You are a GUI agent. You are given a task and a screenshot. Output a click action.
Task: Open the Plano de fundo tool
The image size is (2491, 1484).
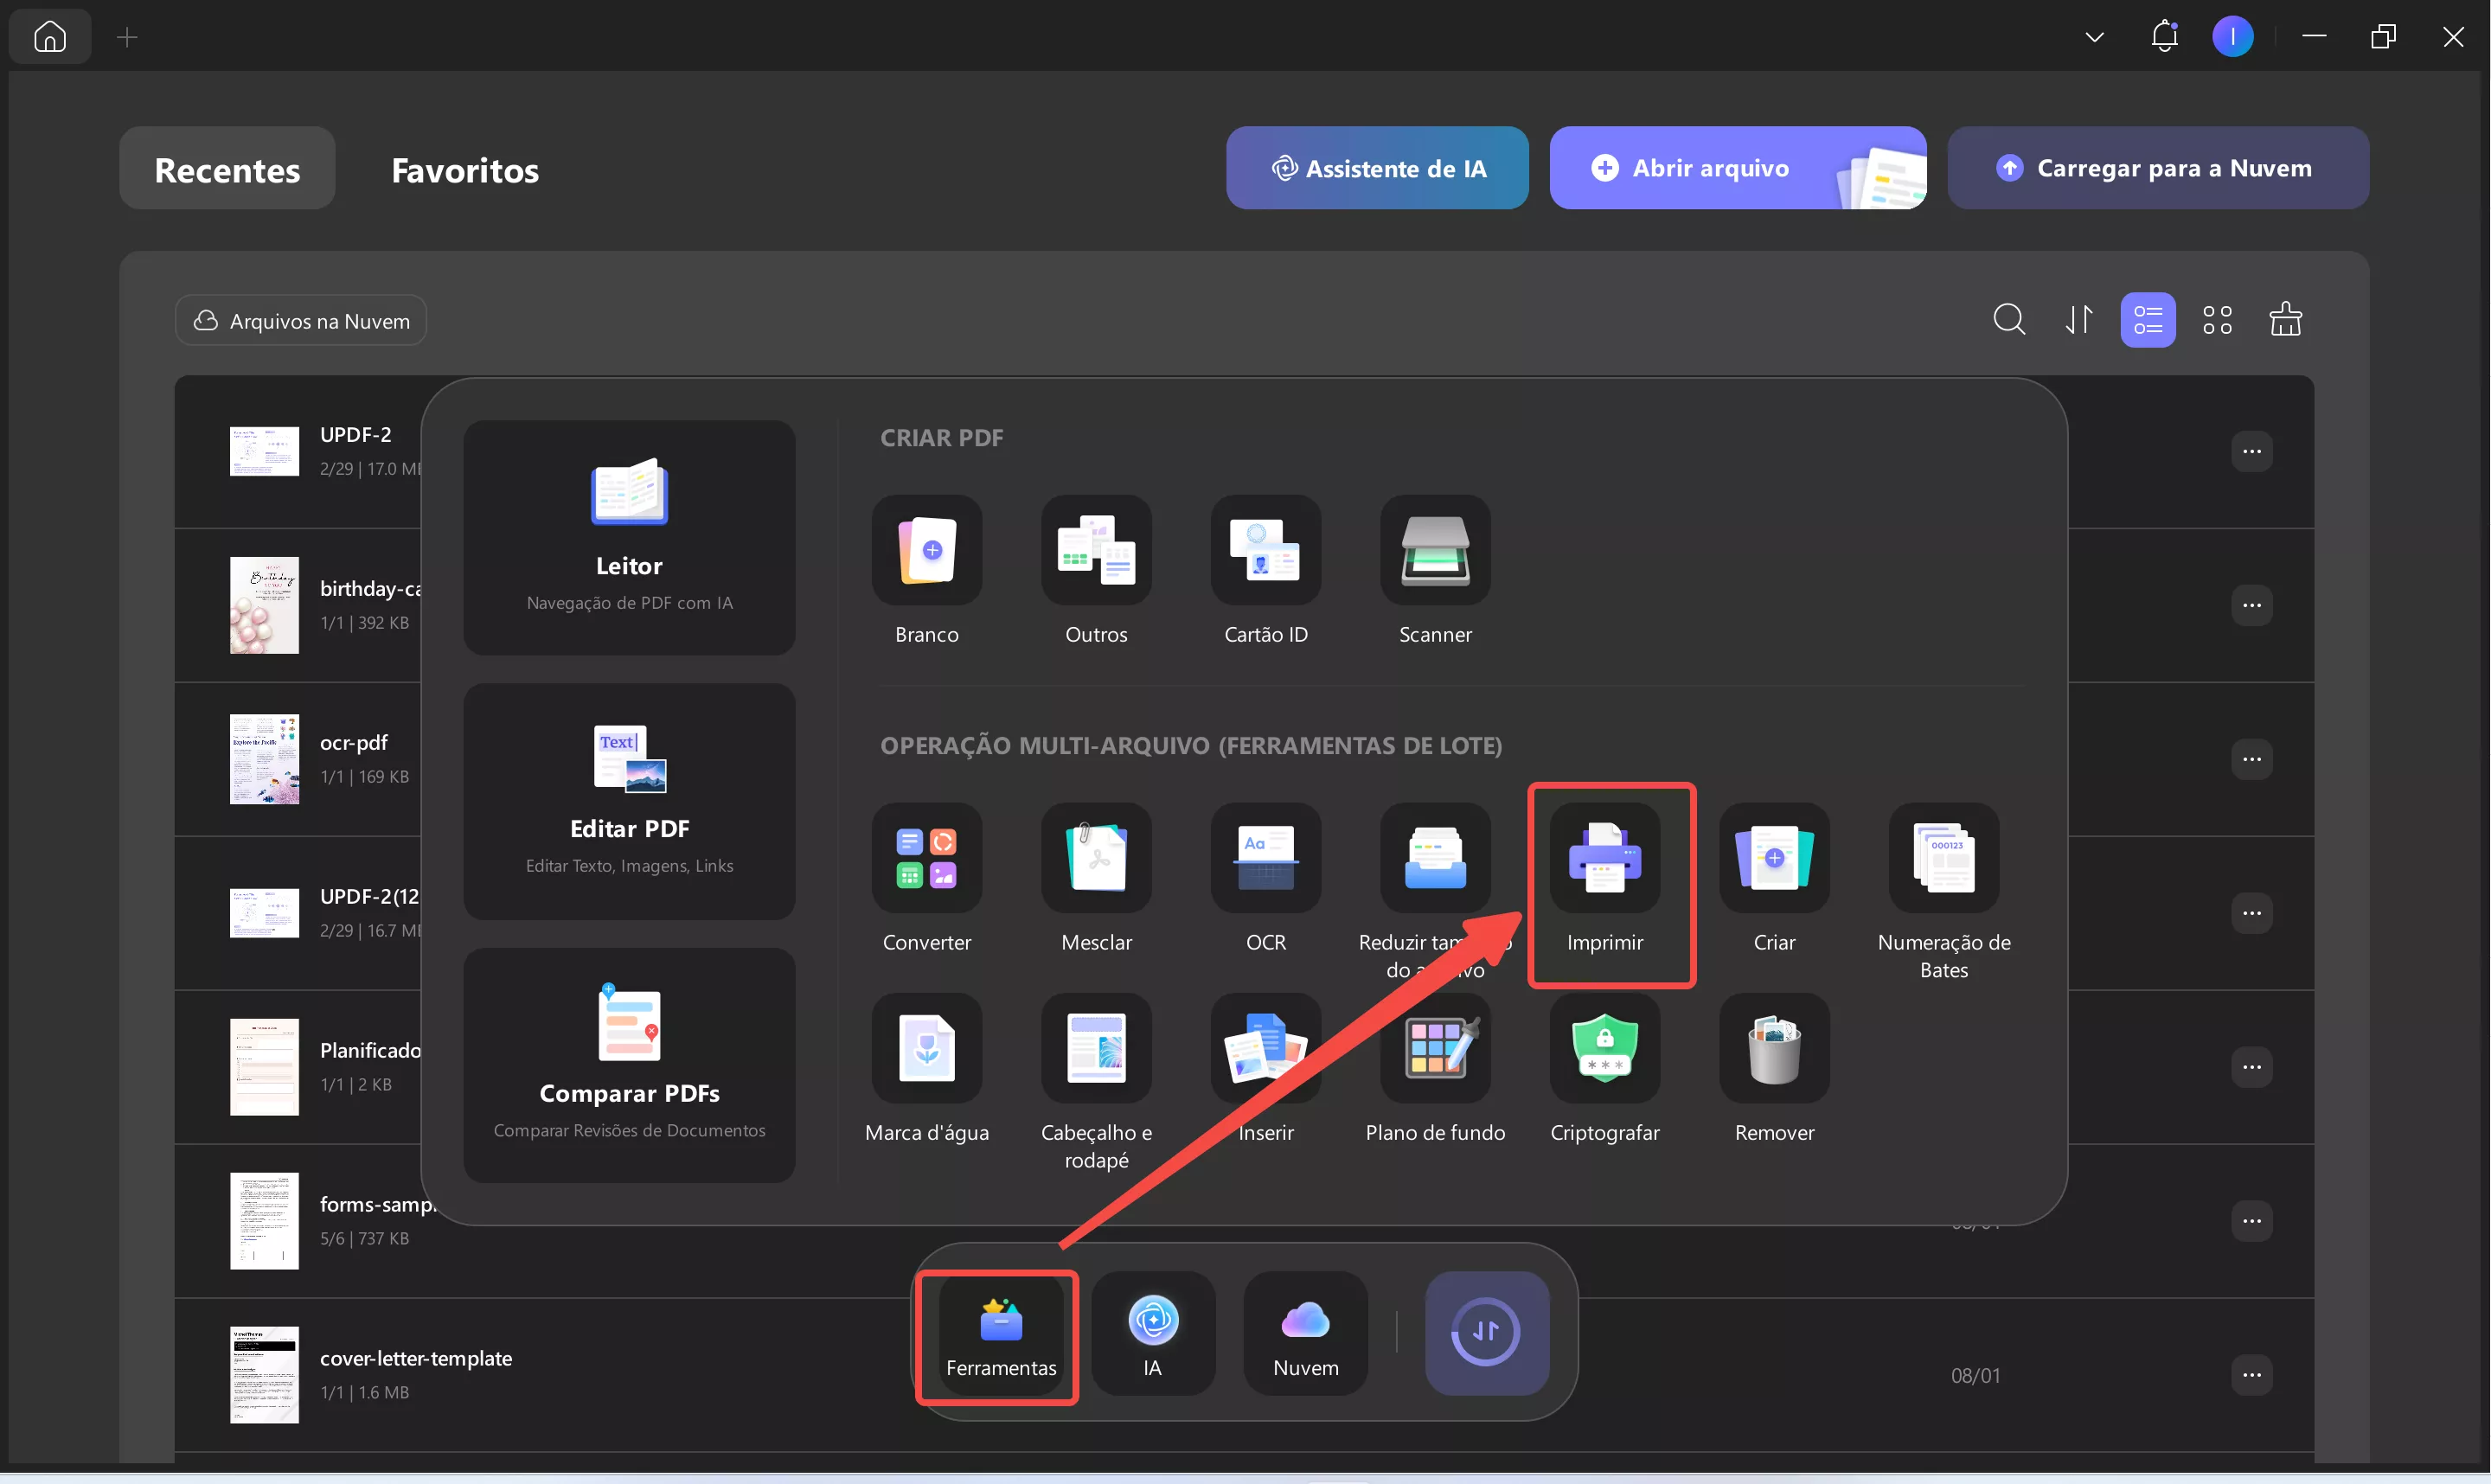[1434, 1048]
